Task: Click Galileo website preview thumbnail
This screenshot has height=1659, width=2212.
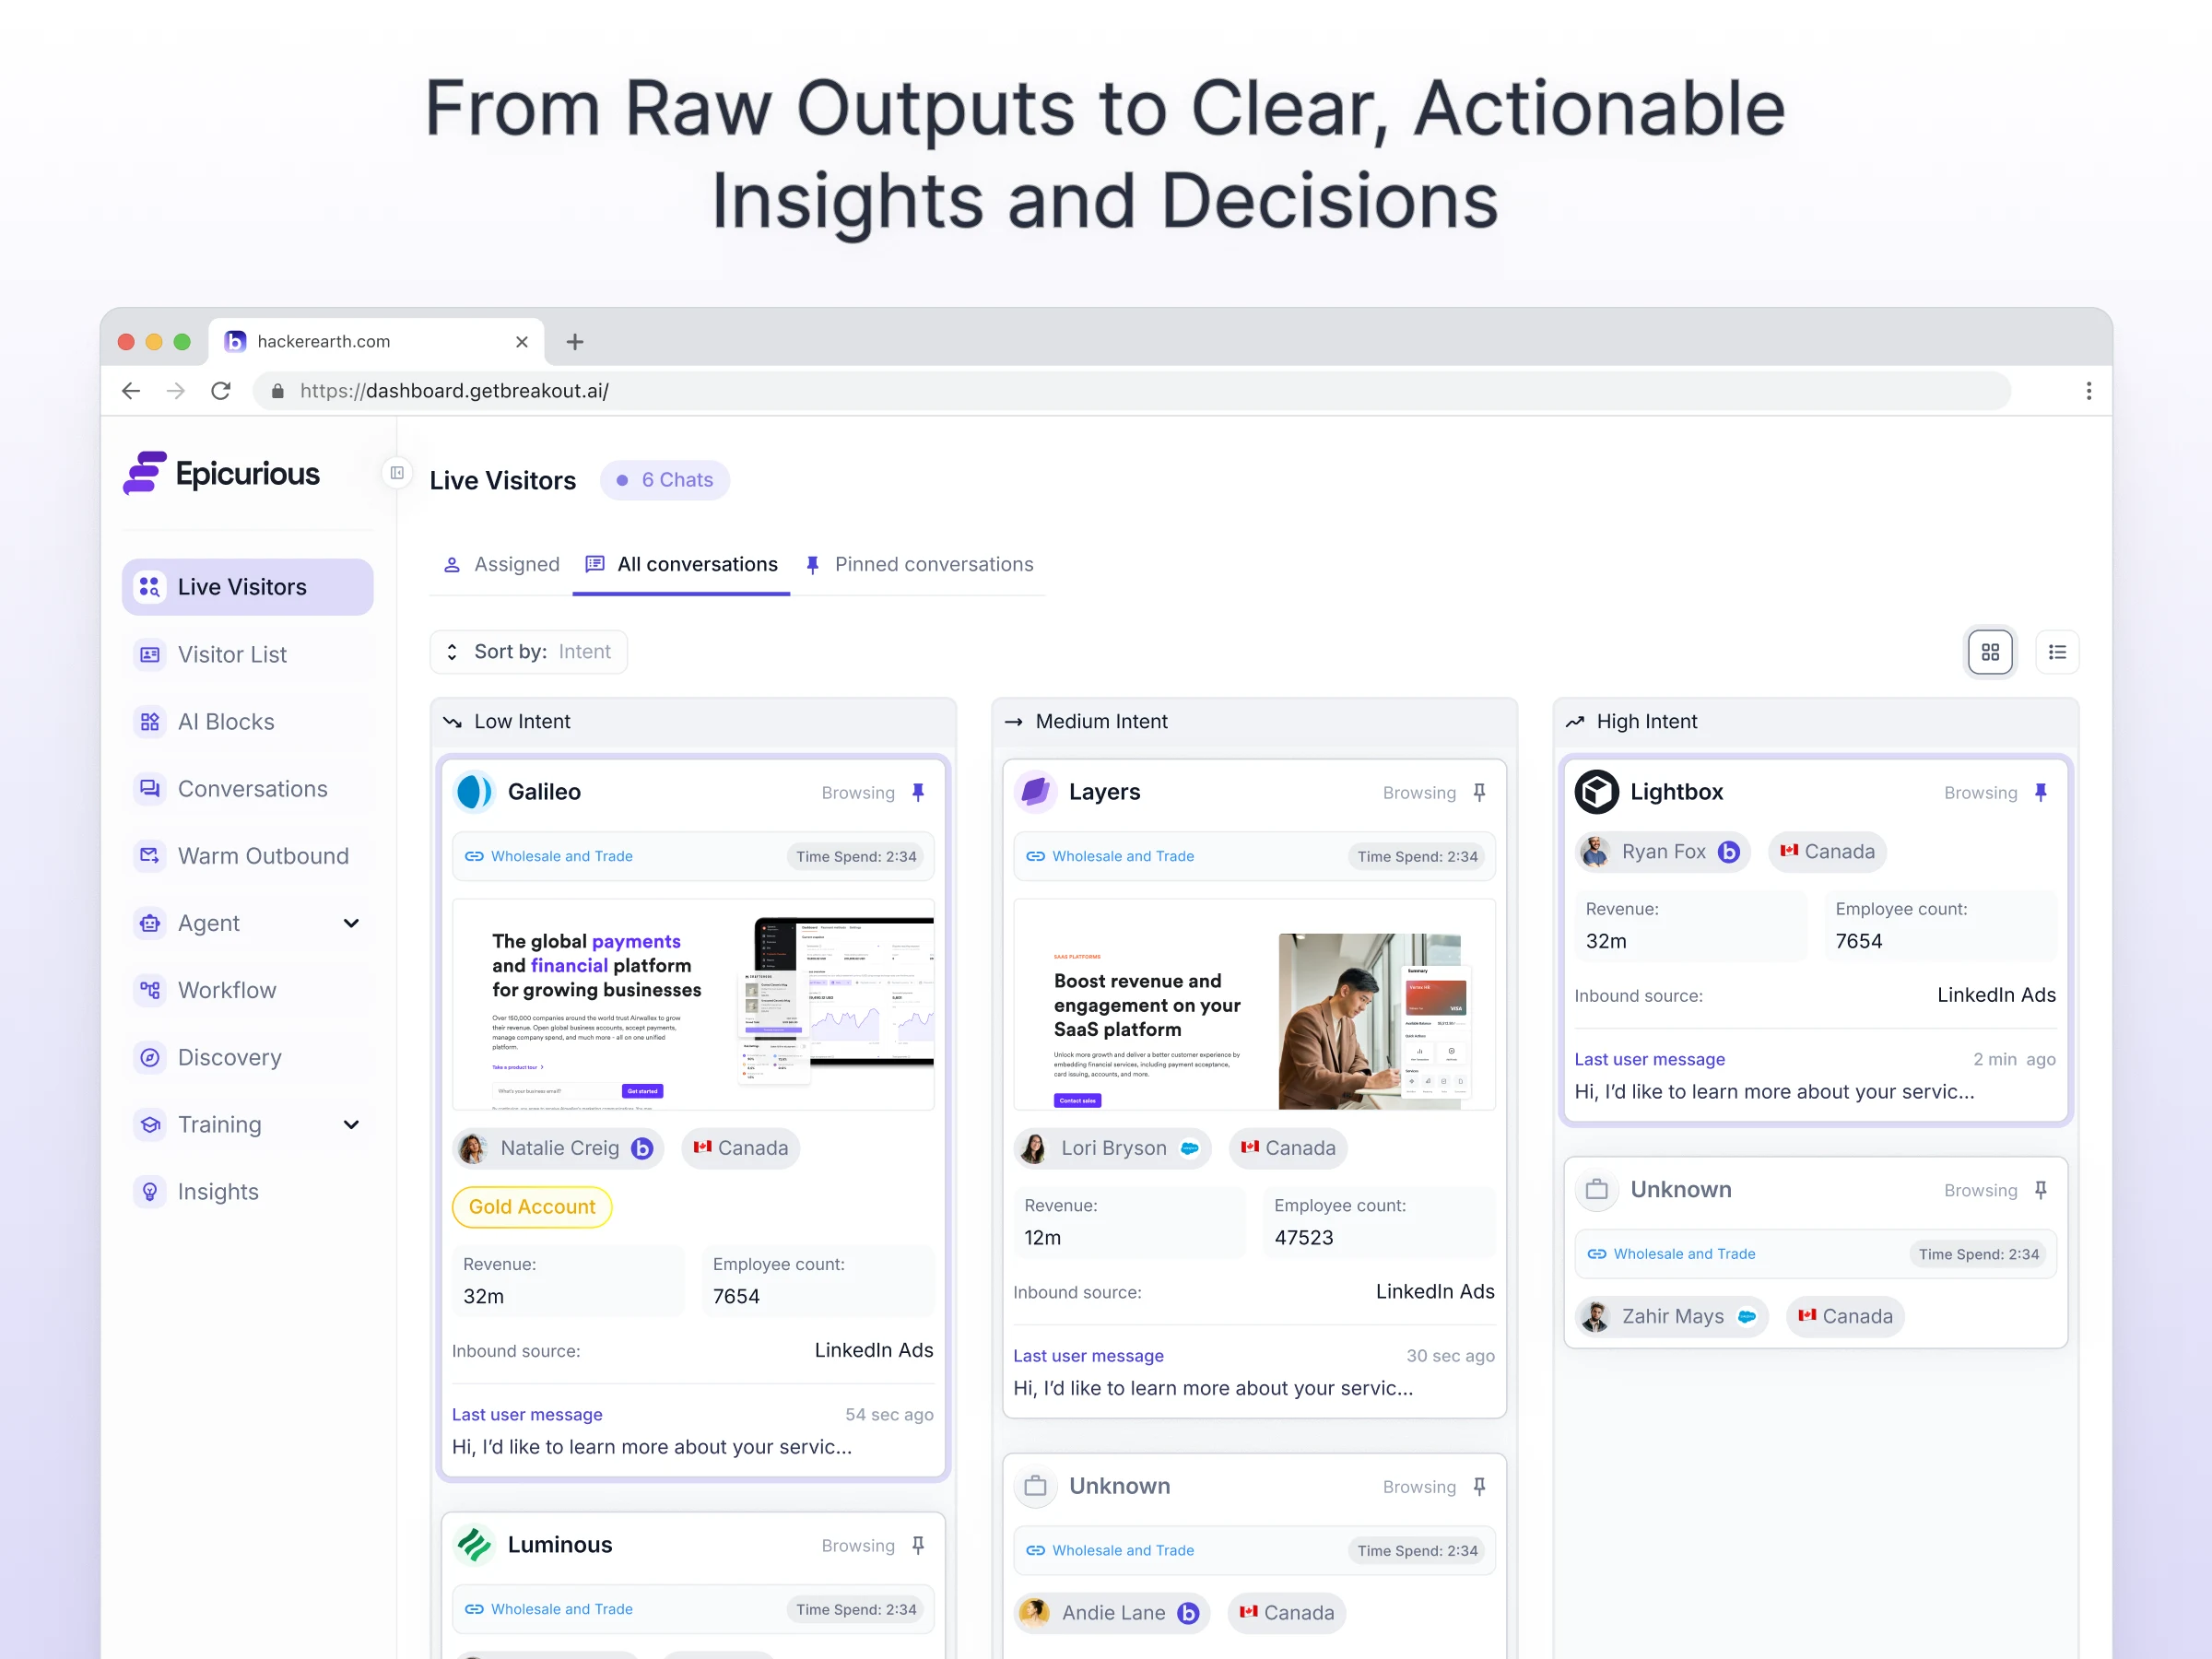Action: click(693, 1004)
